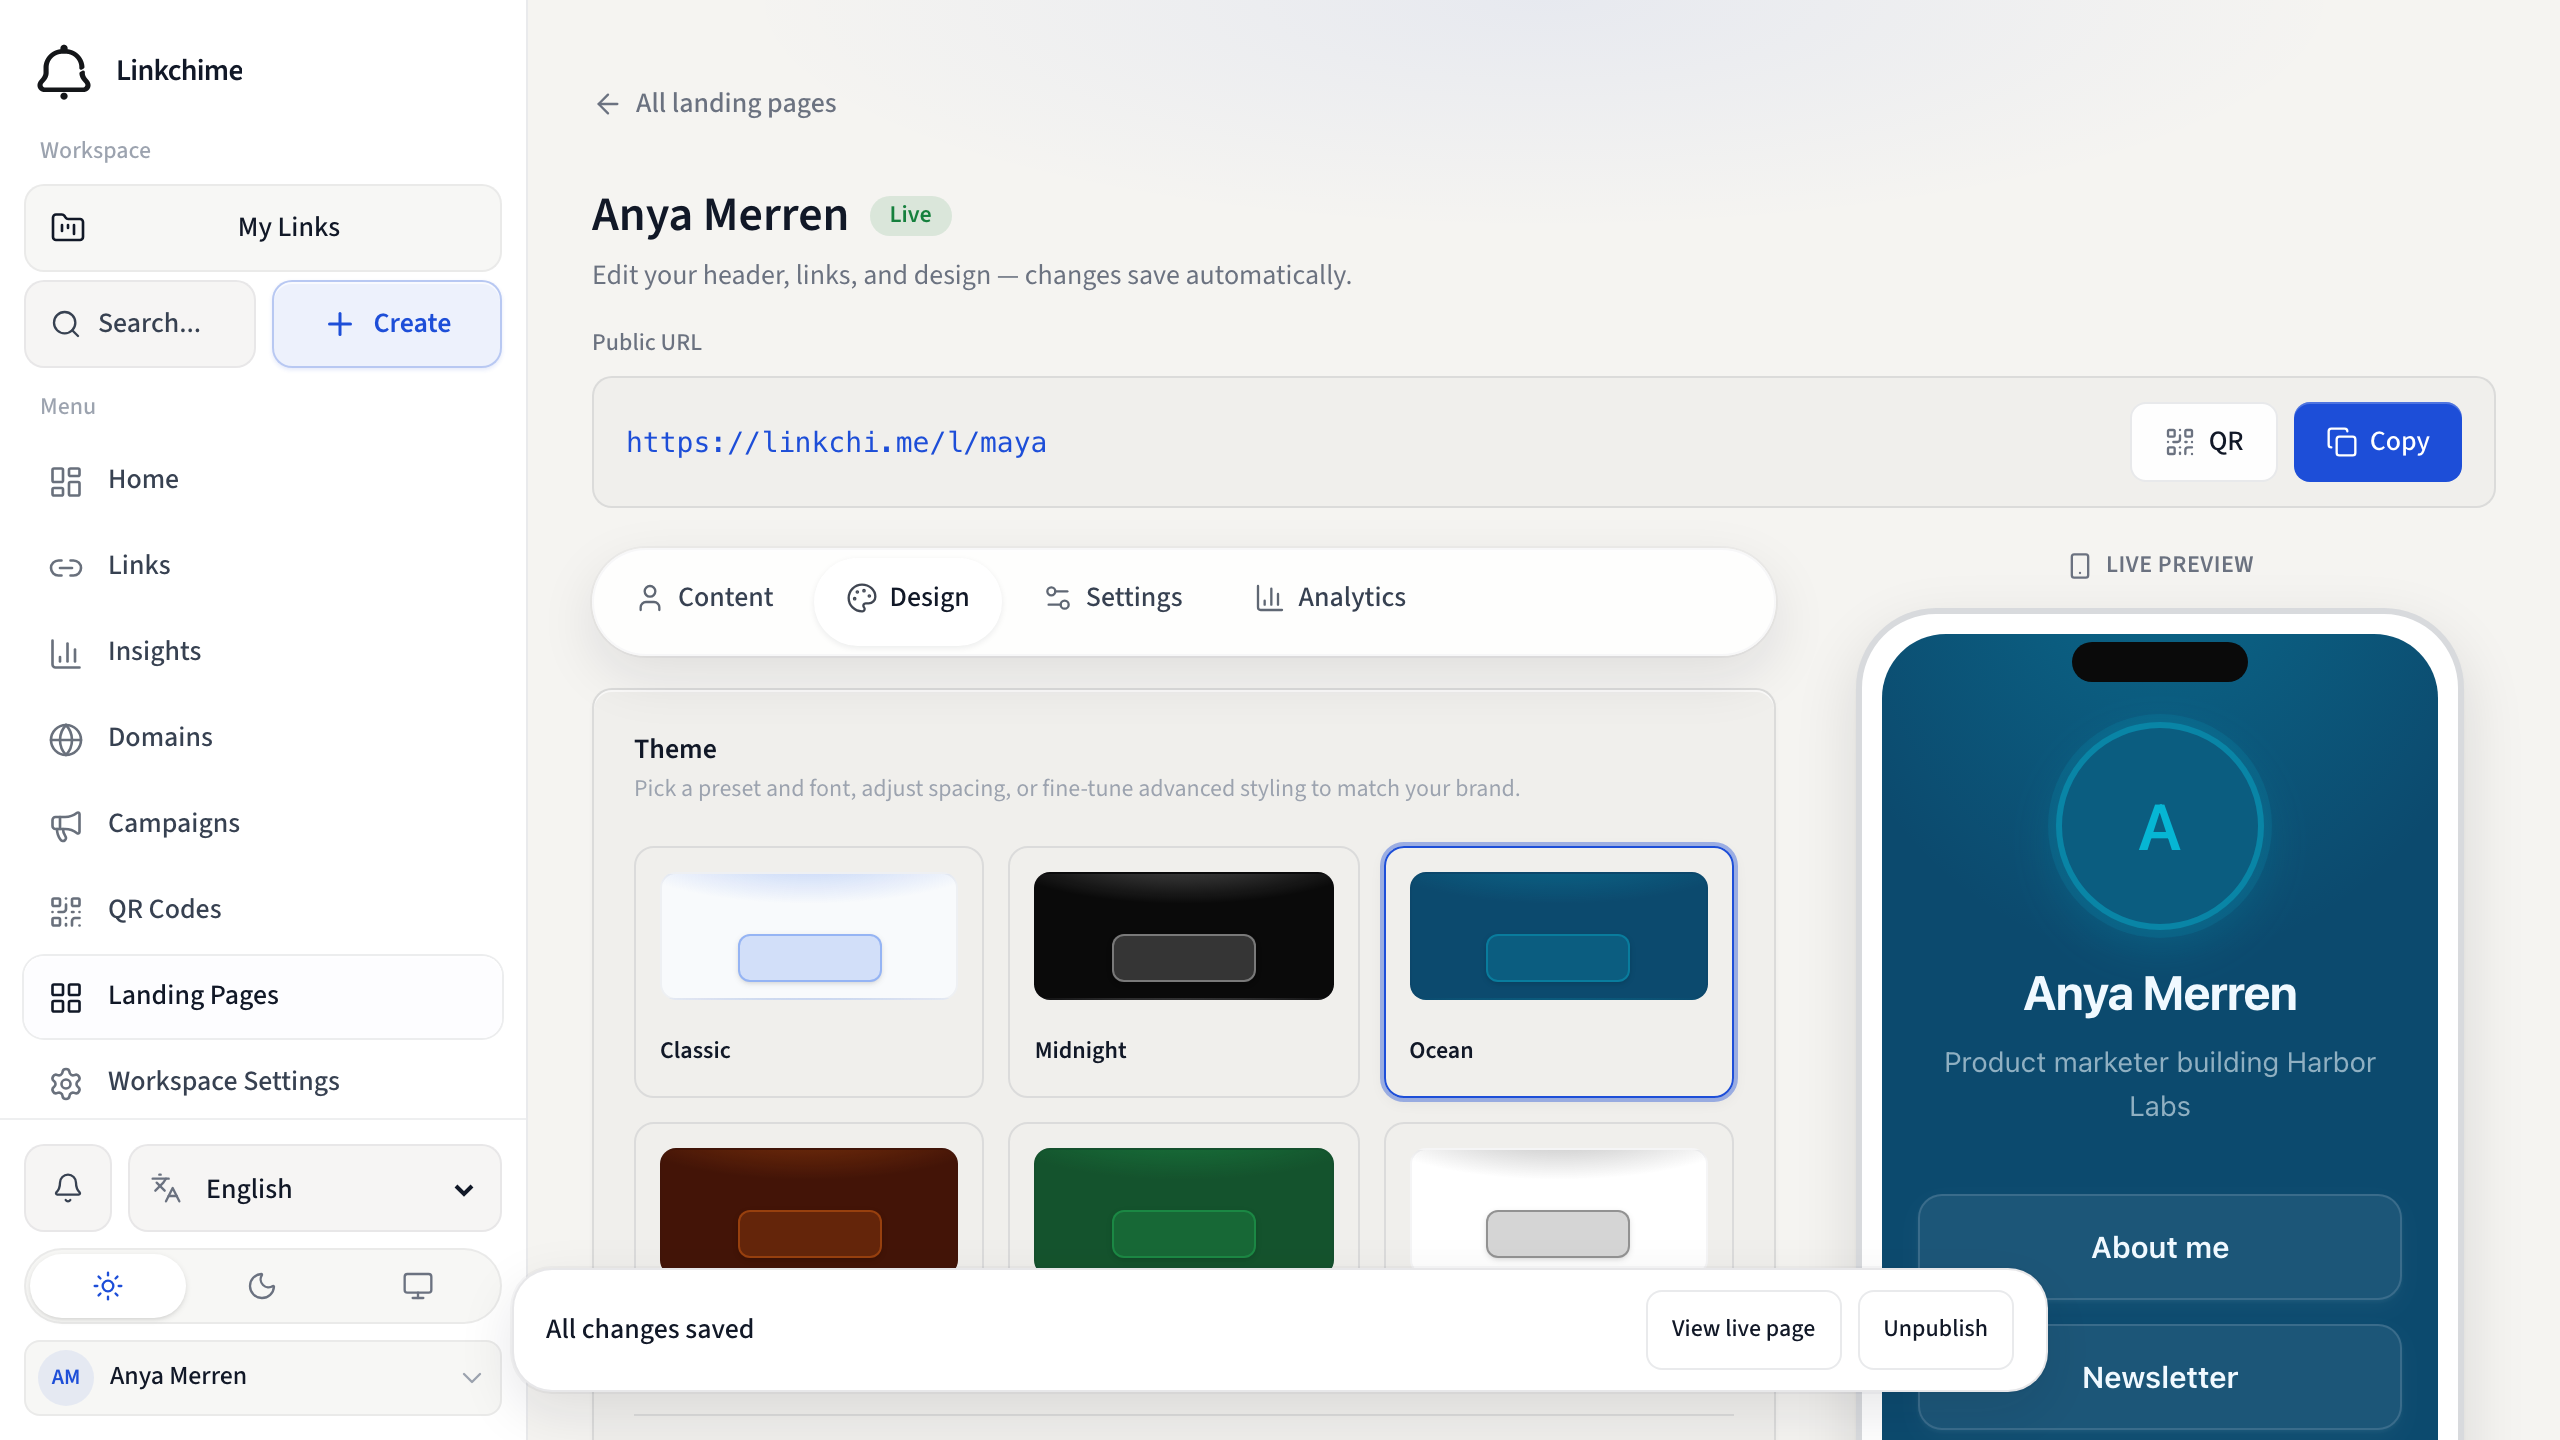Open Links from the menu
This screenshot has height=1440, width=2560.
(x=263, y=565)
